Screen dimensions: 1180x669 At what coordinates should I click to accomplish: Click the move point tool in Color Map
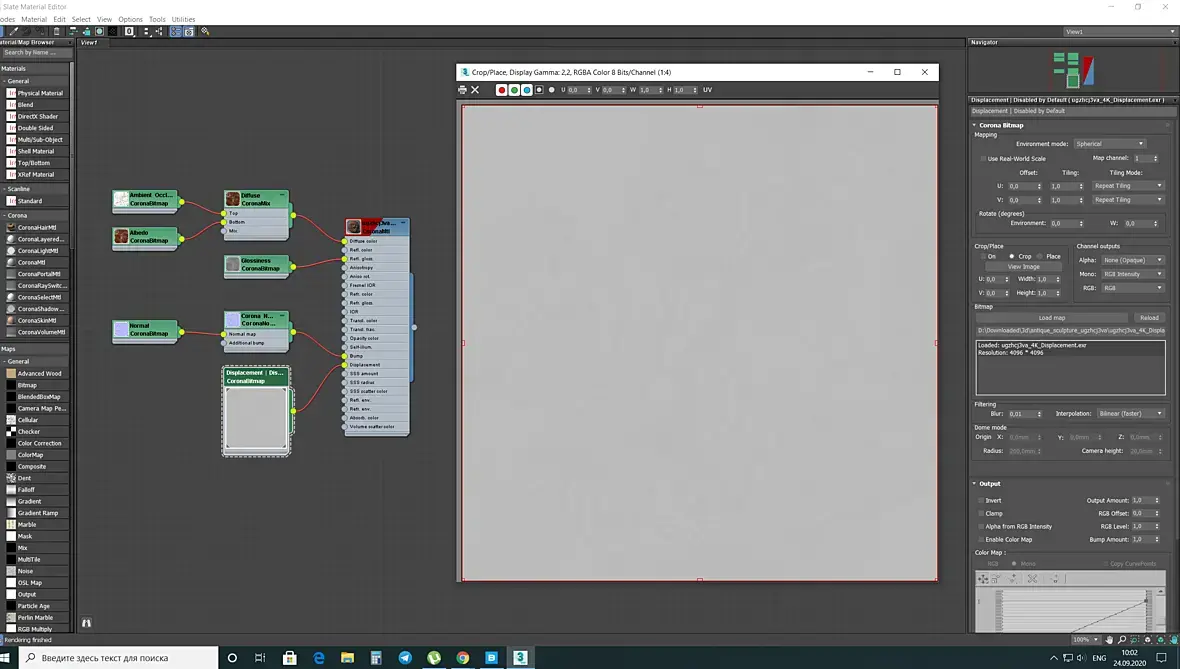pos(983,579)
